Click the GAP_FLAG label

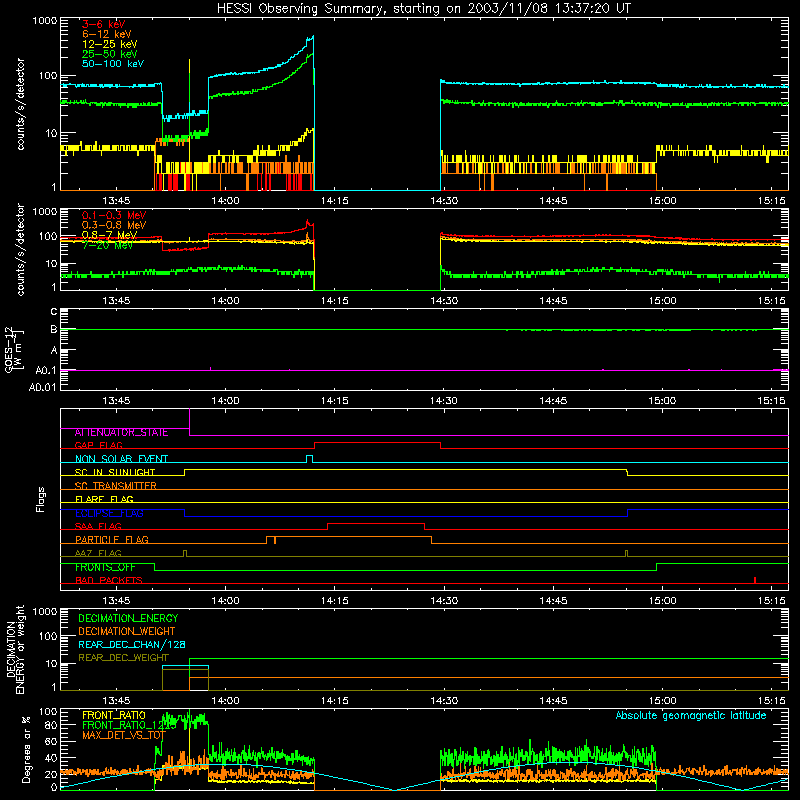(98, 445)
